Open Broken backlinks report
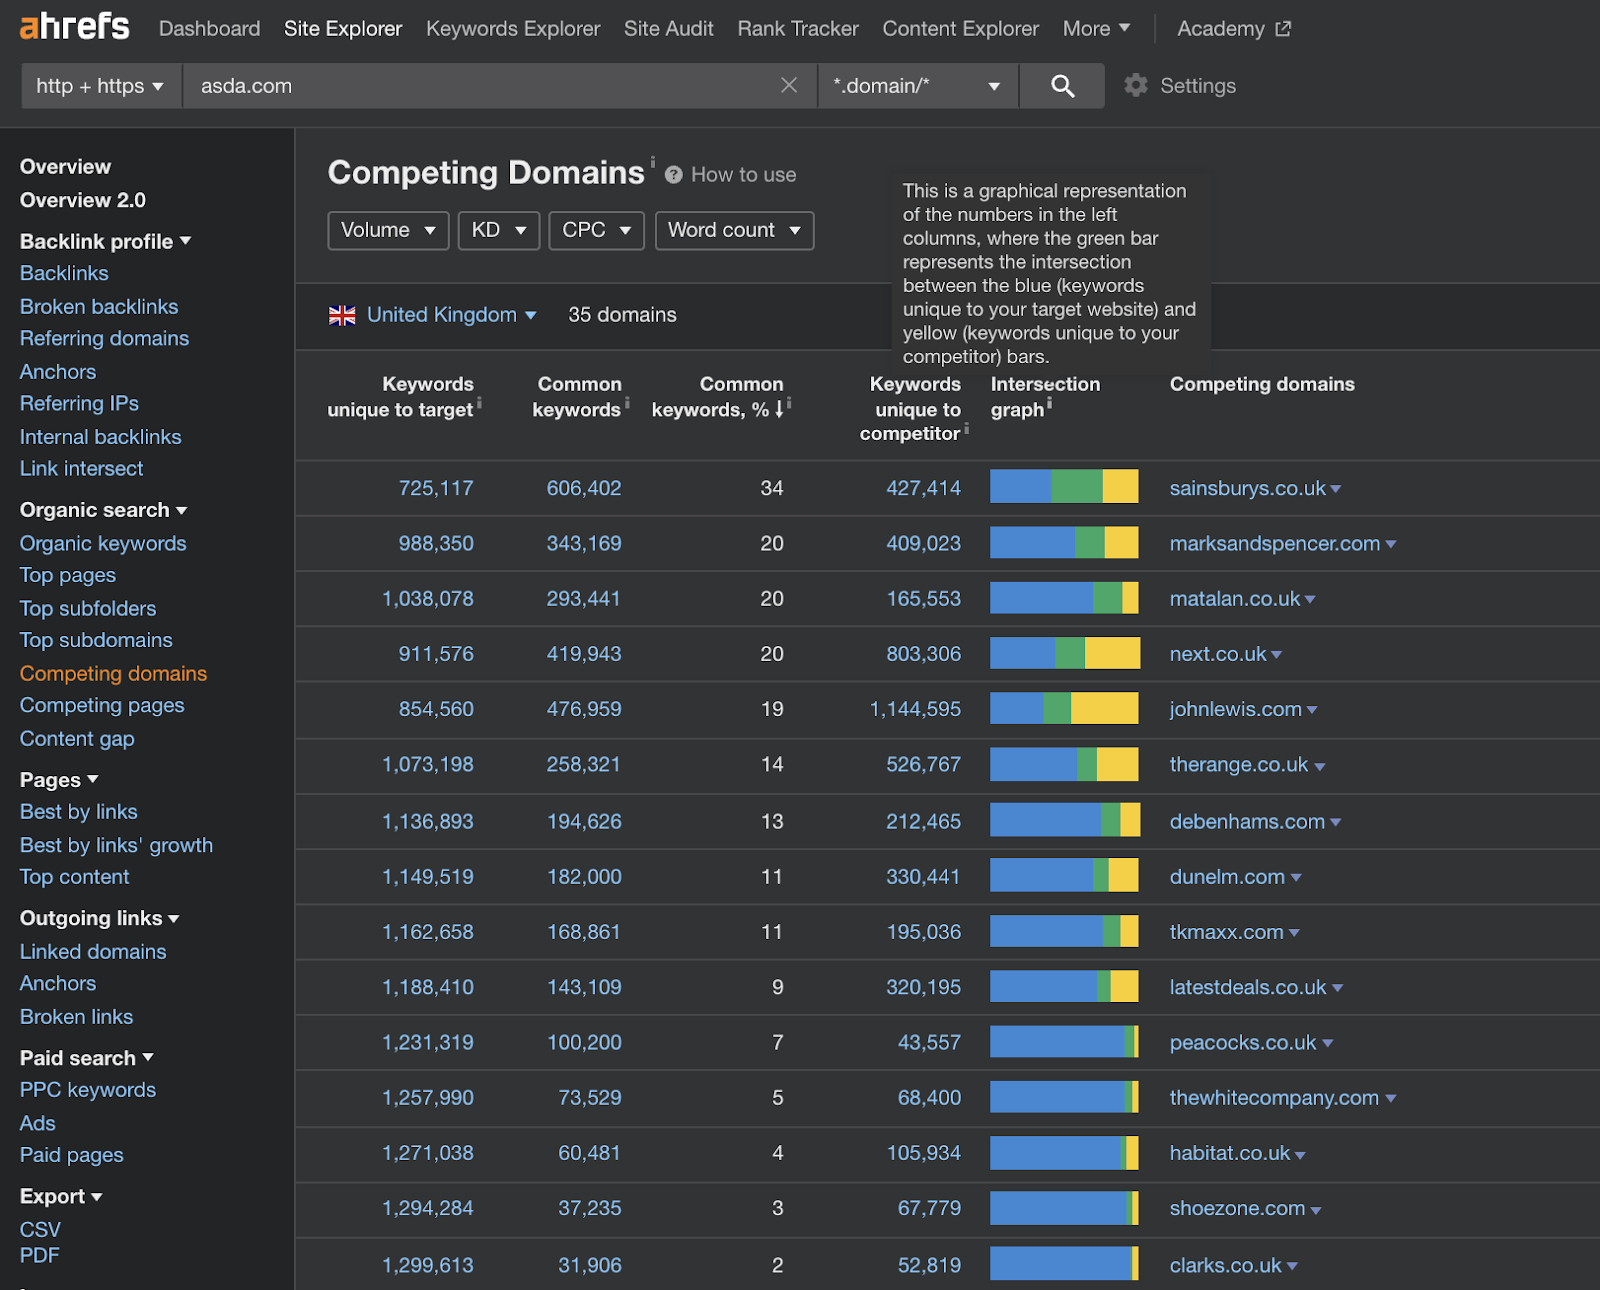The width and height of the screenshot is (1600, 1290). [x=99, y=307]
